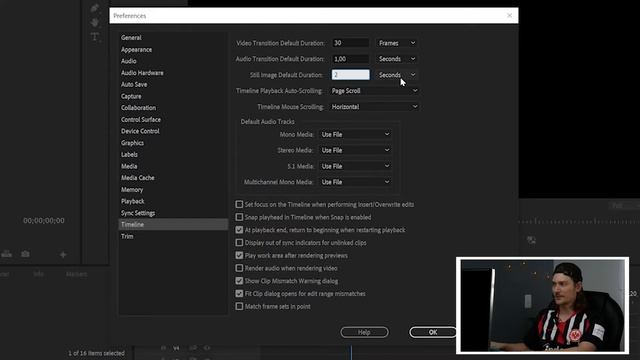Click the 00;00;00;00 timecode display
The width and height of the screenshot is (640, 360).
click(x=44, y=220)
